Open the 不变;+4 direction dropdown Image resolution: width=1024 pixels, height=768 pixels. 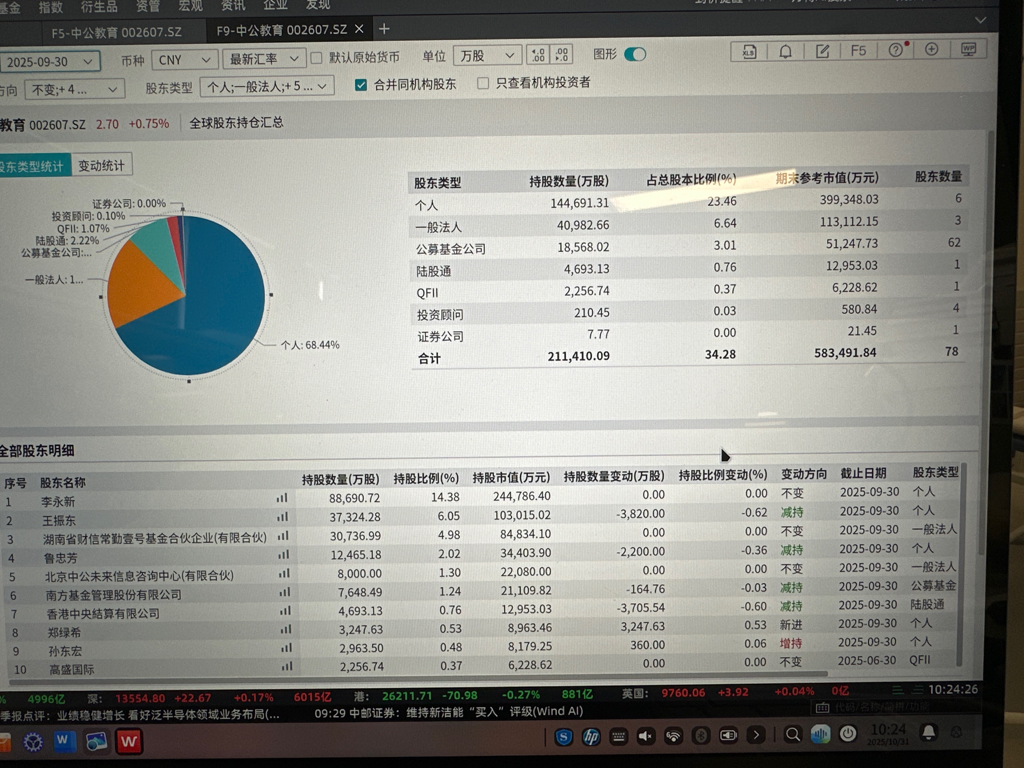point(74,89)
